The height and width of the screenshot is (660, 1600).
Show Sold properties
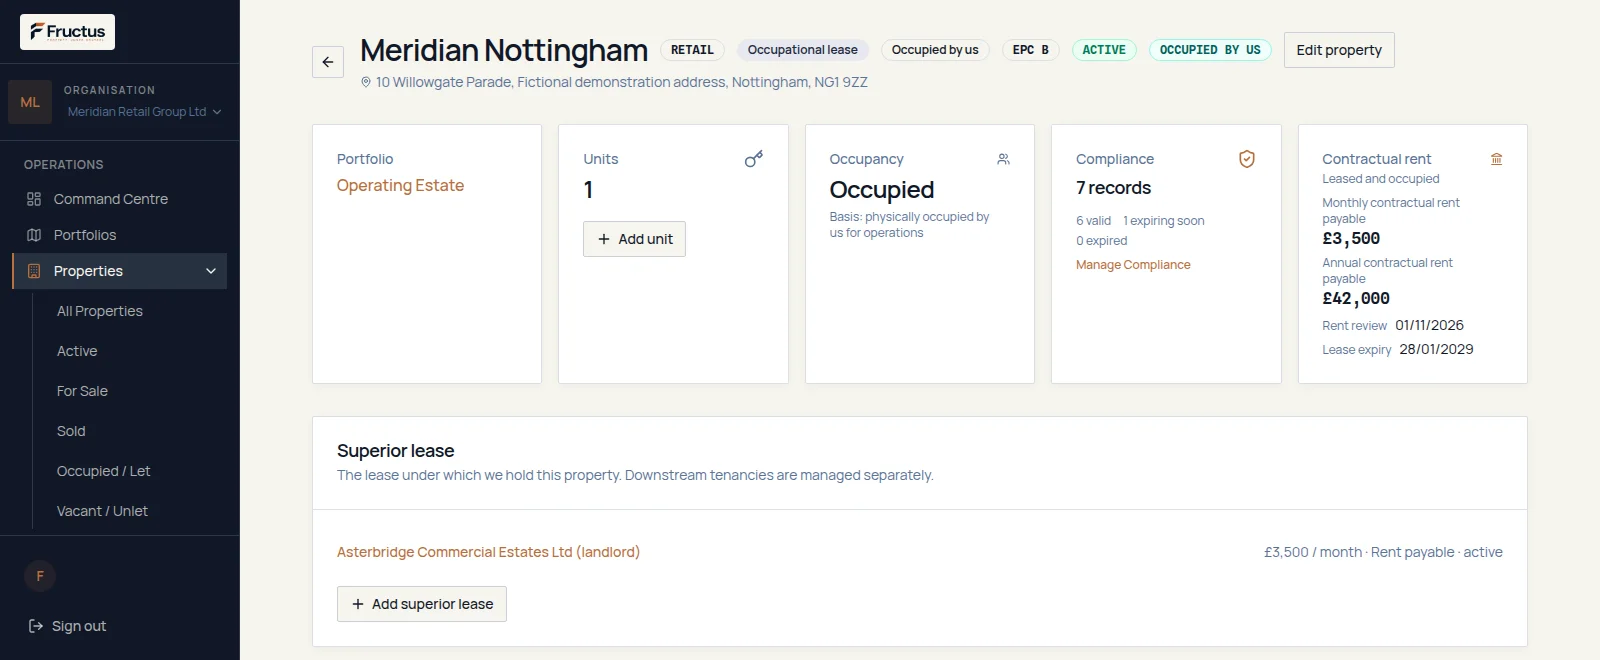point(71,431)
